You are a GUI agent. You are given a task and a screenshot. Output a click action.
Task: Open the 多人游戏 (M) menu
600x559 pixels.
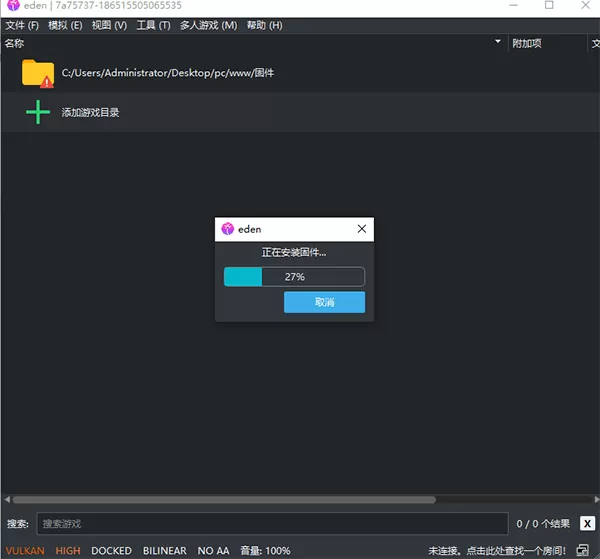(209, 25)
